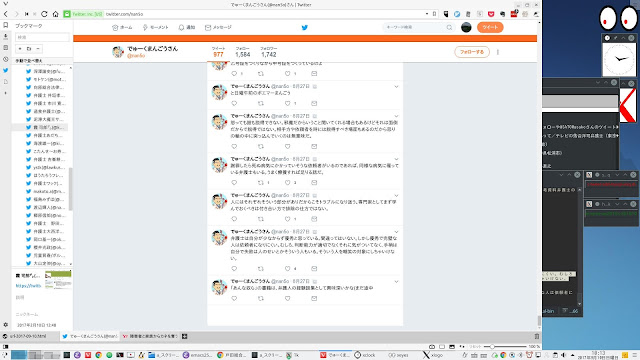Viewport: 640px width, 360px height.
Task: Open bookmark preview thumbnail
Action: tap(58, 280)
